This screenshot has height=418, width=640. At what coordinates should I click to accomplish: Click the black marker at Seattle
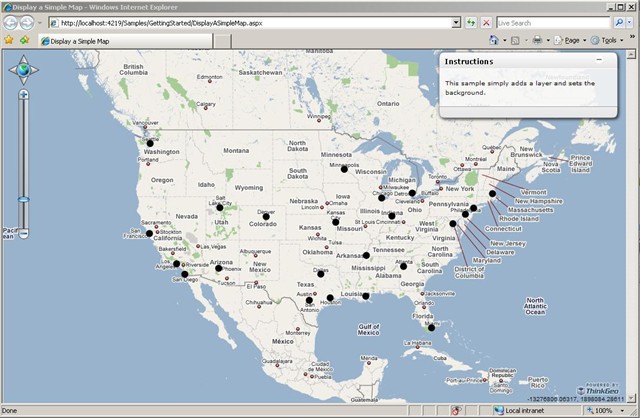click(150, 144)
